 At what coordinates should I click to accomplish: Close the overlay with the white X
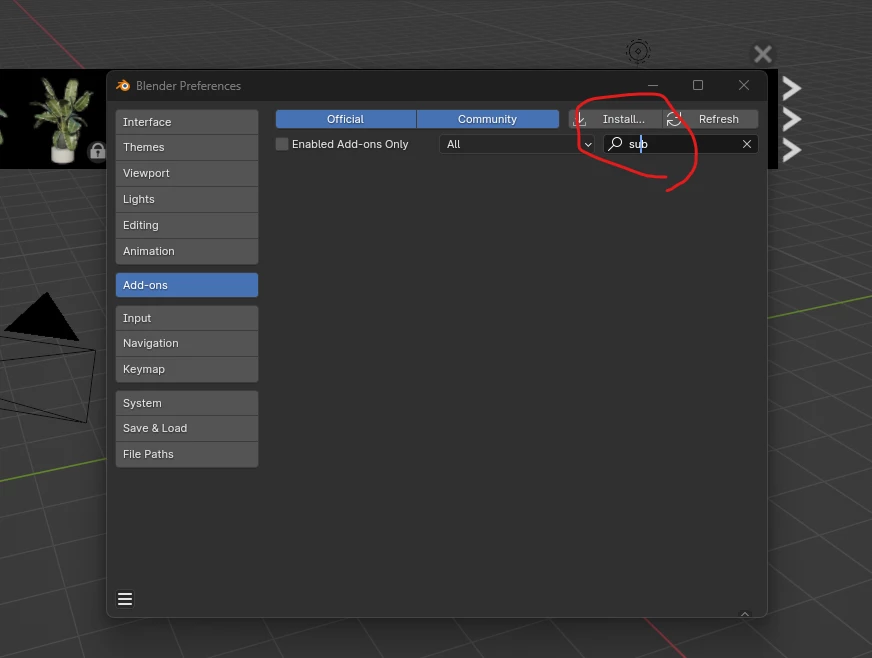tap(762, 54)
